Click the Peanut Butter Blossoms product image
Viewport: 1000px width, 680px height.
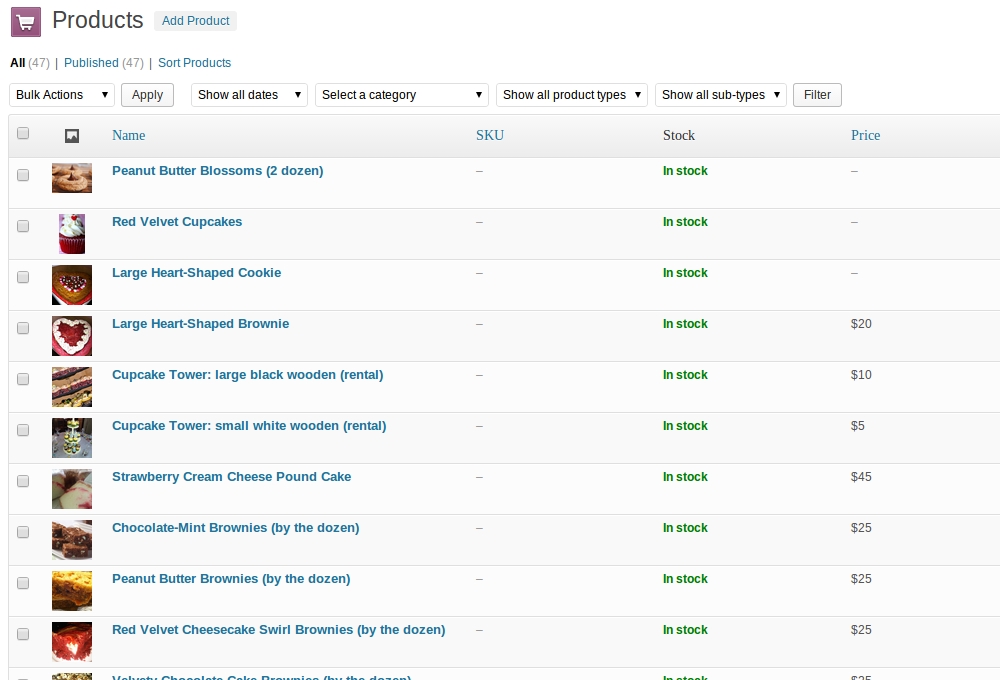(72, 178)
